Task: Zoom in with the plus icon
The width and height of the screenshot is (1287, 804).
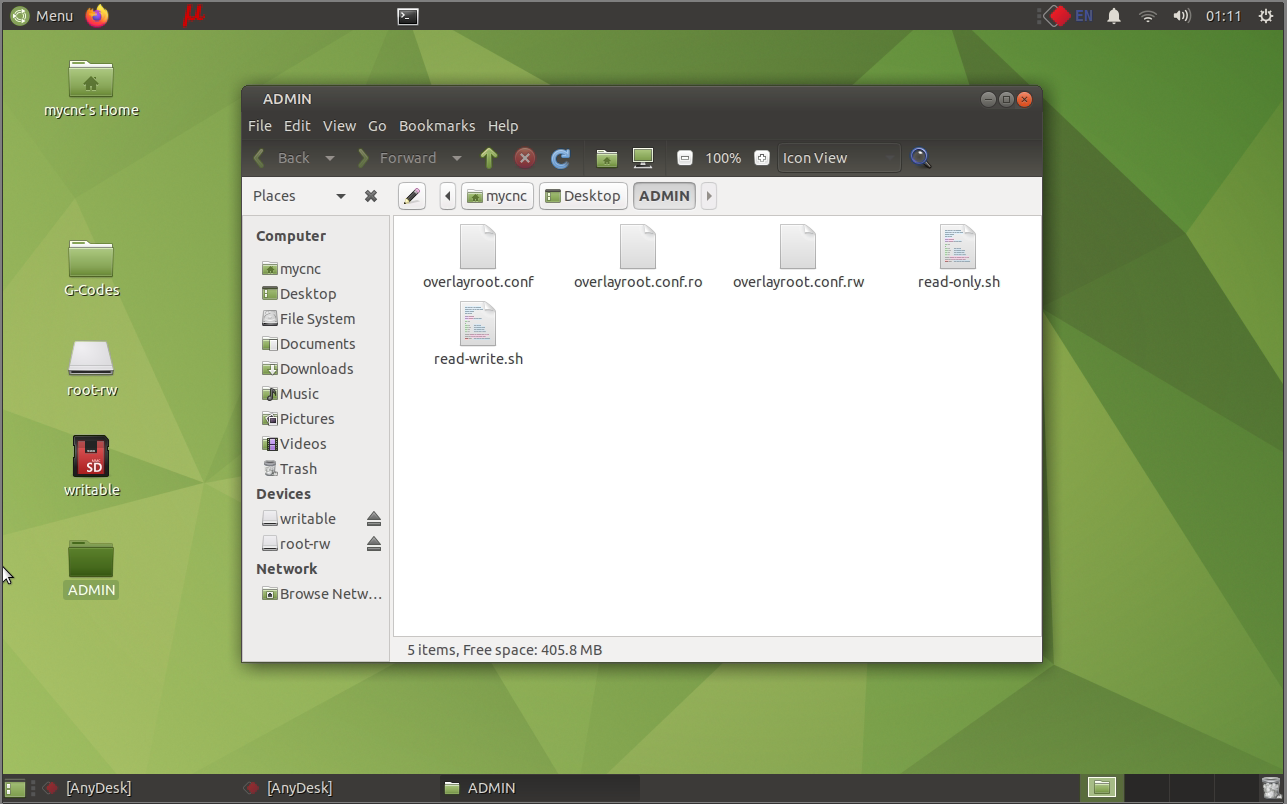Action: click(x=762, y=158)
